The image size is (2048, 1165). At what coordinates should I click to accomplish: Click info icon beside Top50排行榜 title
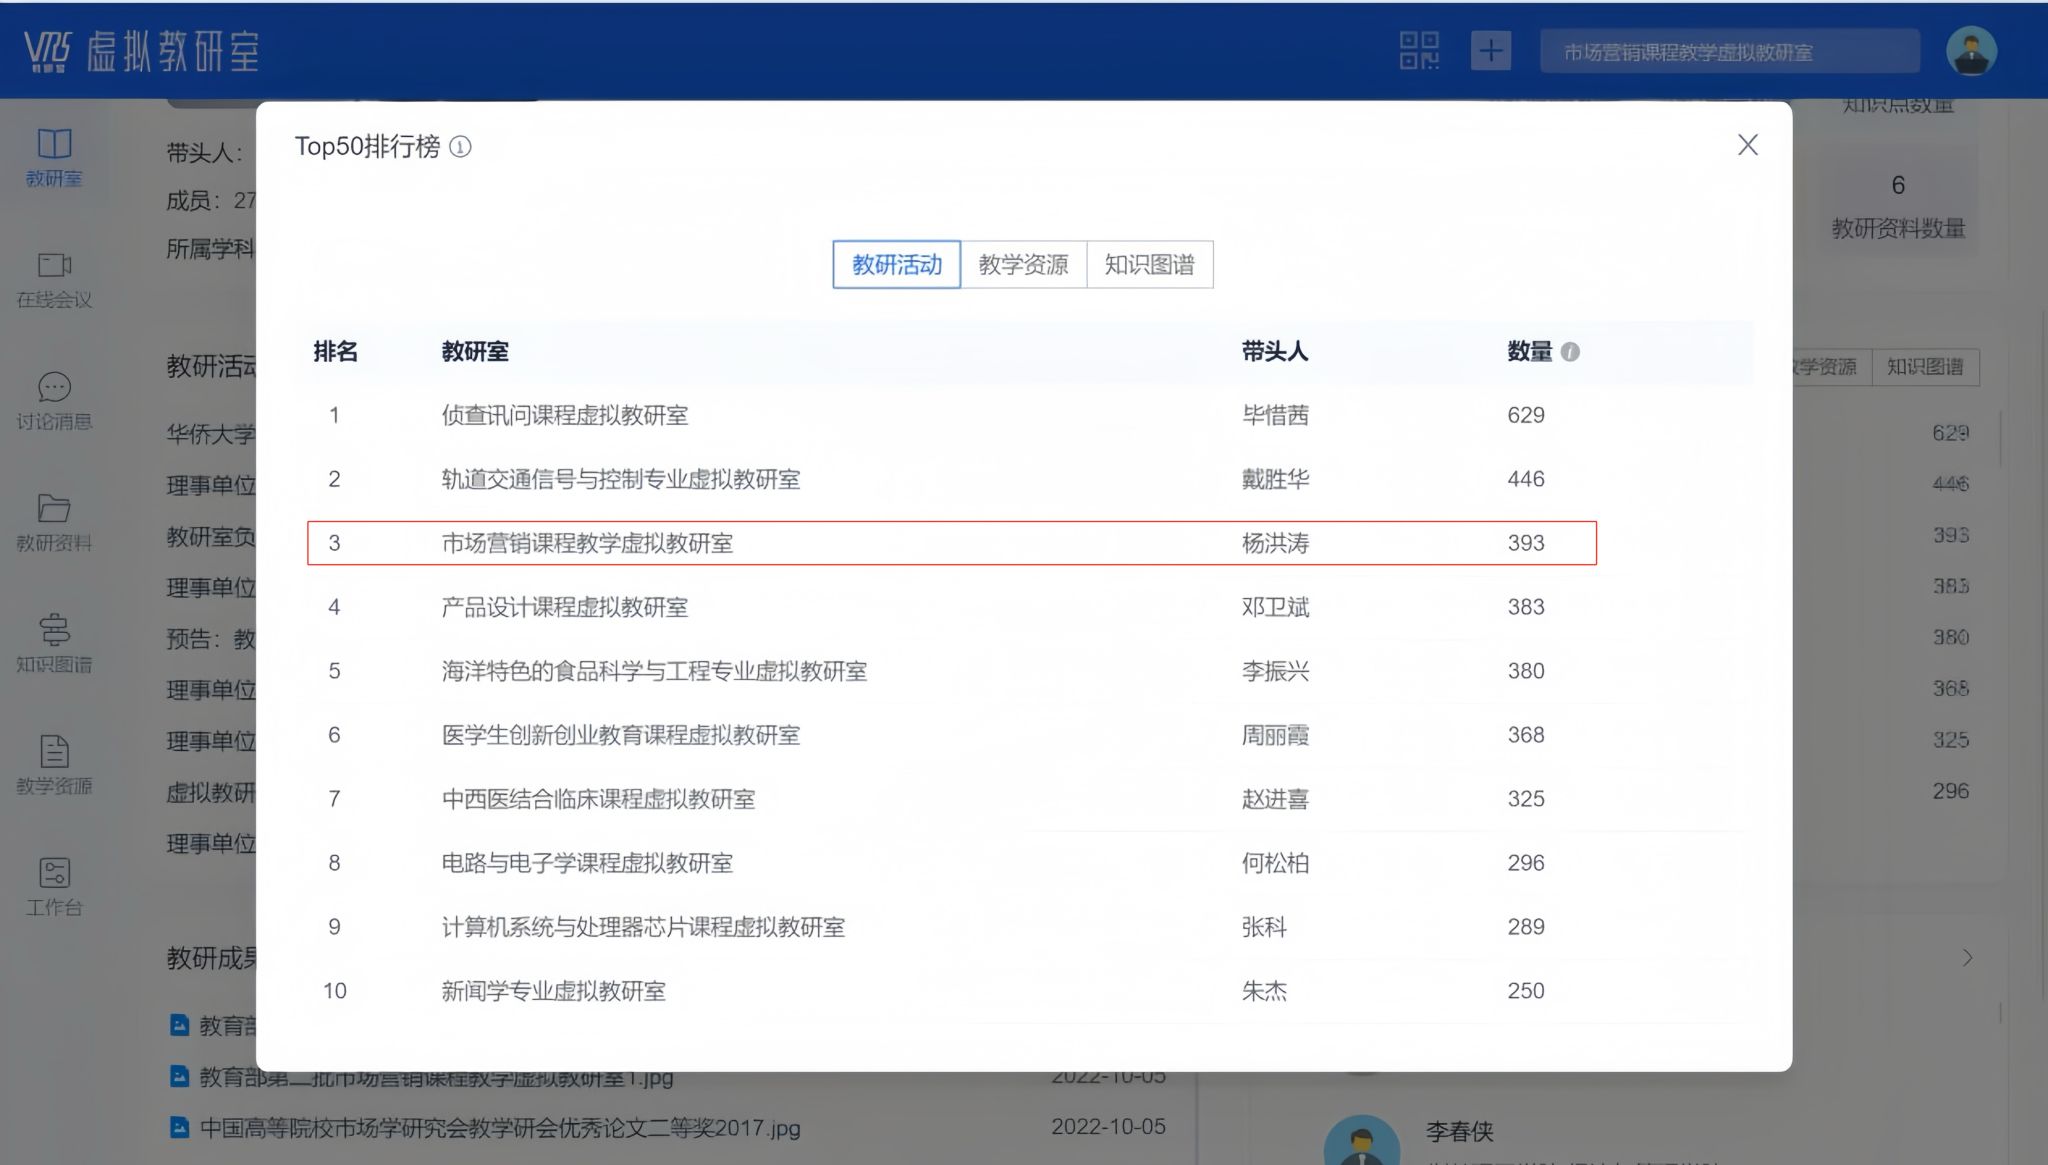[x=460, y=147]
